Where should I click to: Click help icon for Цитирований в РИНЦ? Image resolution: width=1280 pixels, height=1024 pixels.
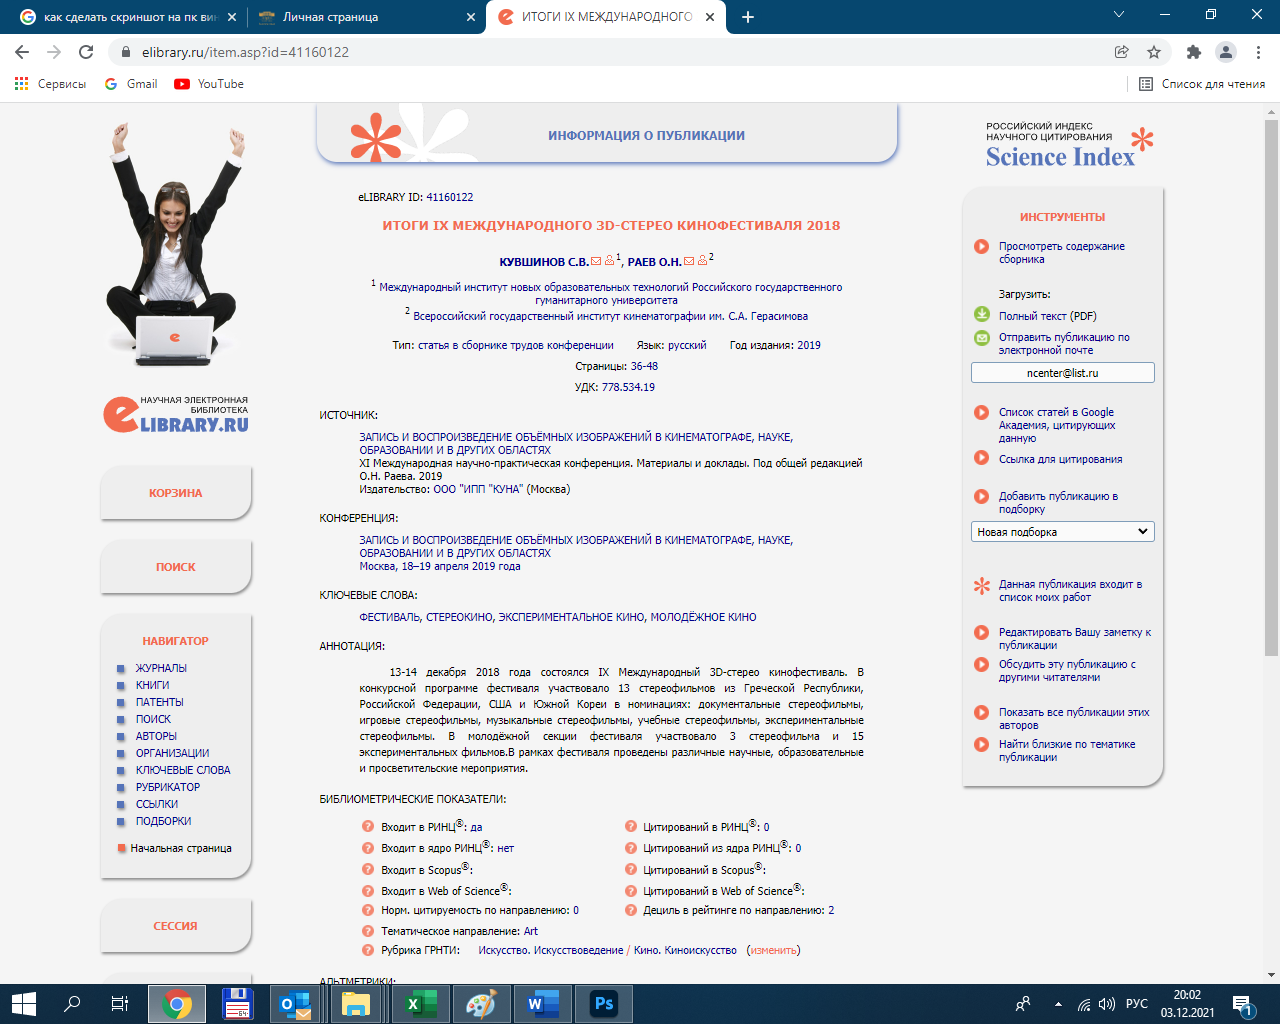click(631, 826)
